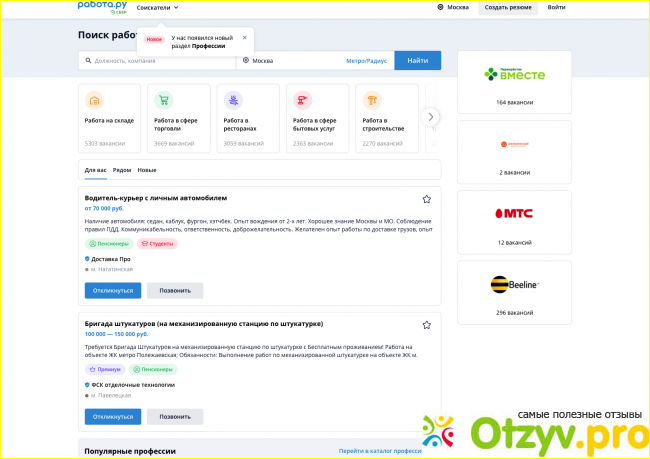The image size is (650, 459).
Task: Open the Метро/Радиус selector
Action: (365, 61)
